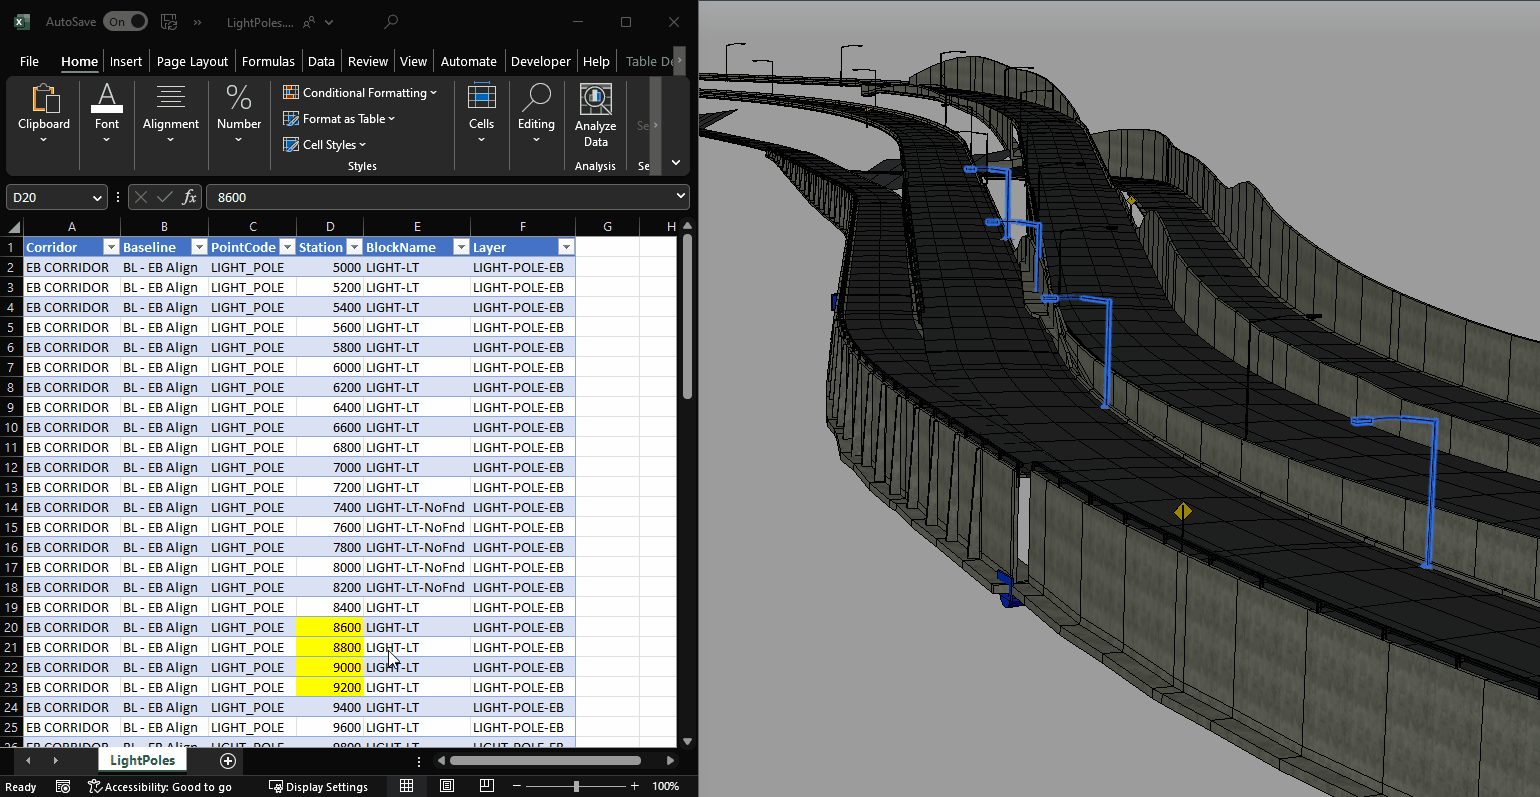Click the title bar search magnifier
The height and width of the screenshot is (797, 1540).
point(391,21)
